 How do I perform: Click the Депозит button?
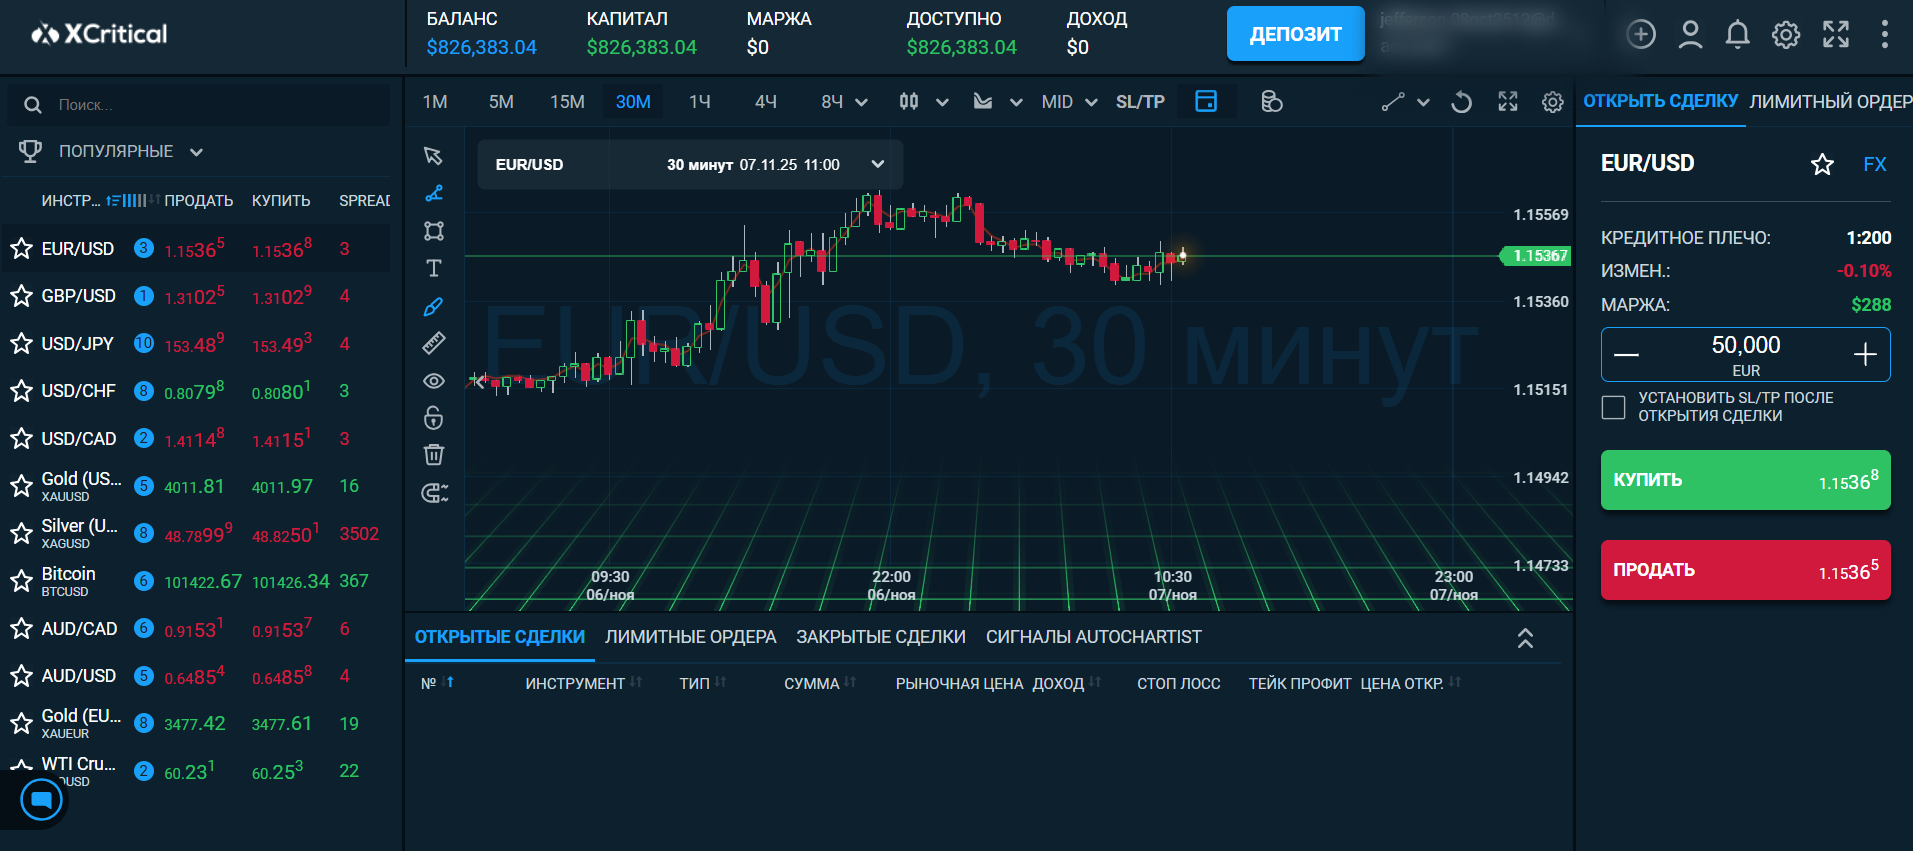tap(1295, 34)
